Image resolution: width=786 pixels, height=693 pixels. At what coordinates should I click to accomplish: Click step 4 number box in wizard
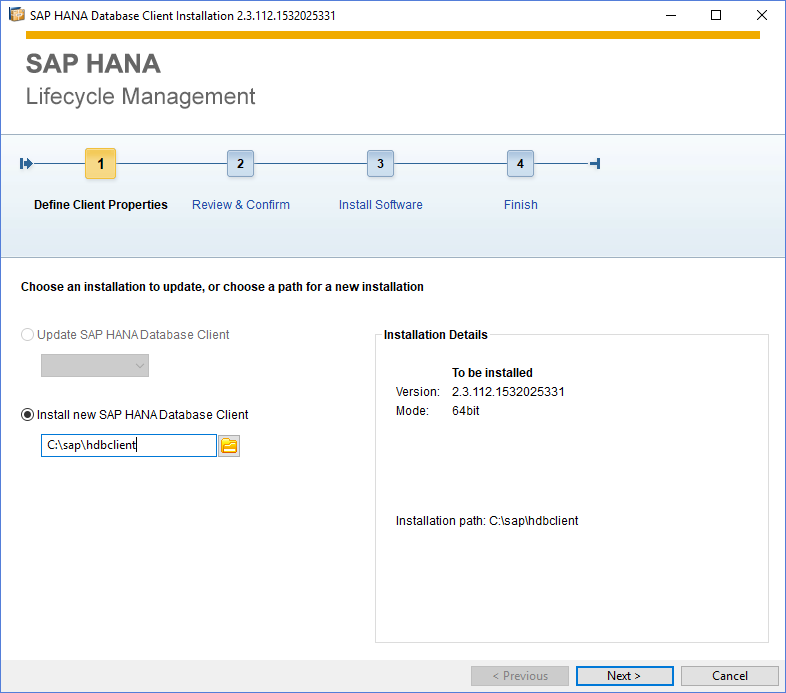[x=520, y=163]
